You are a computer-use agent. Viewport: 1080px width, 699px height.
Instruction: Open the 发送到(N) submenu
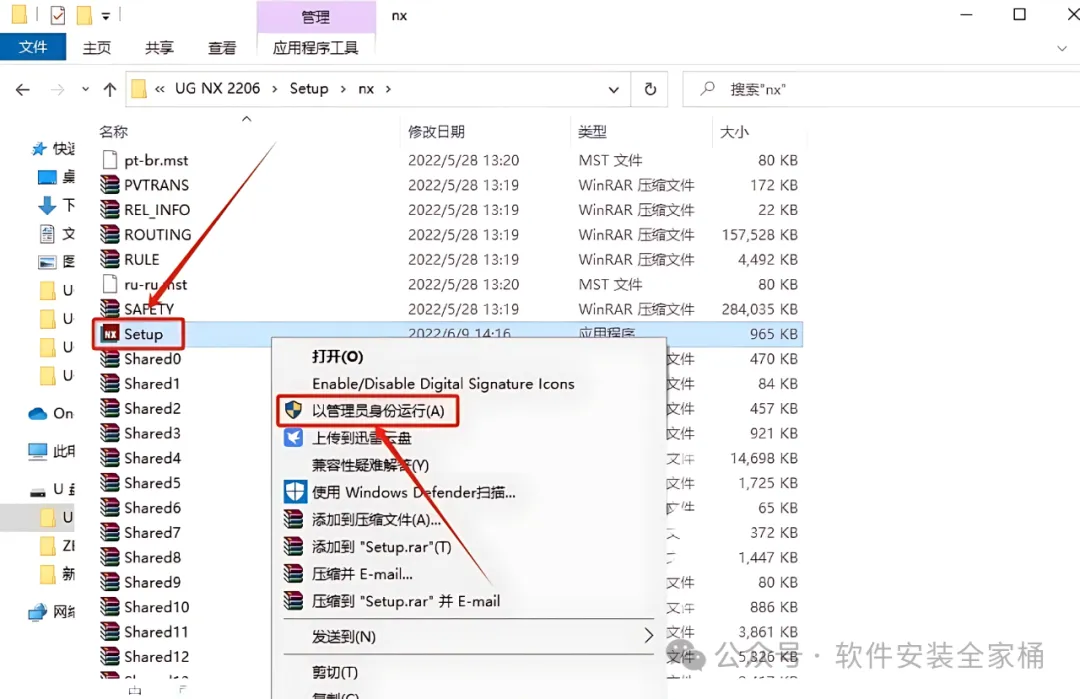[468, 636]
